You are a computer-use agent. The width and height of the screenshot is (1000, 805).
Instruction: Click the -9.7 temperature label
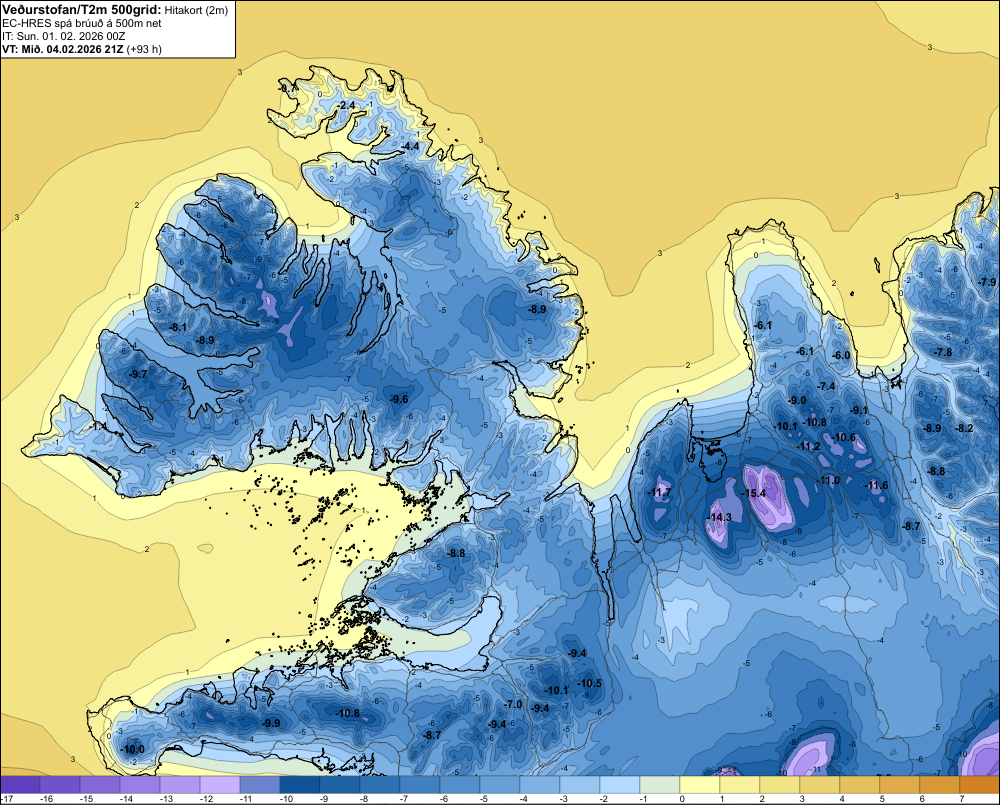138,374
